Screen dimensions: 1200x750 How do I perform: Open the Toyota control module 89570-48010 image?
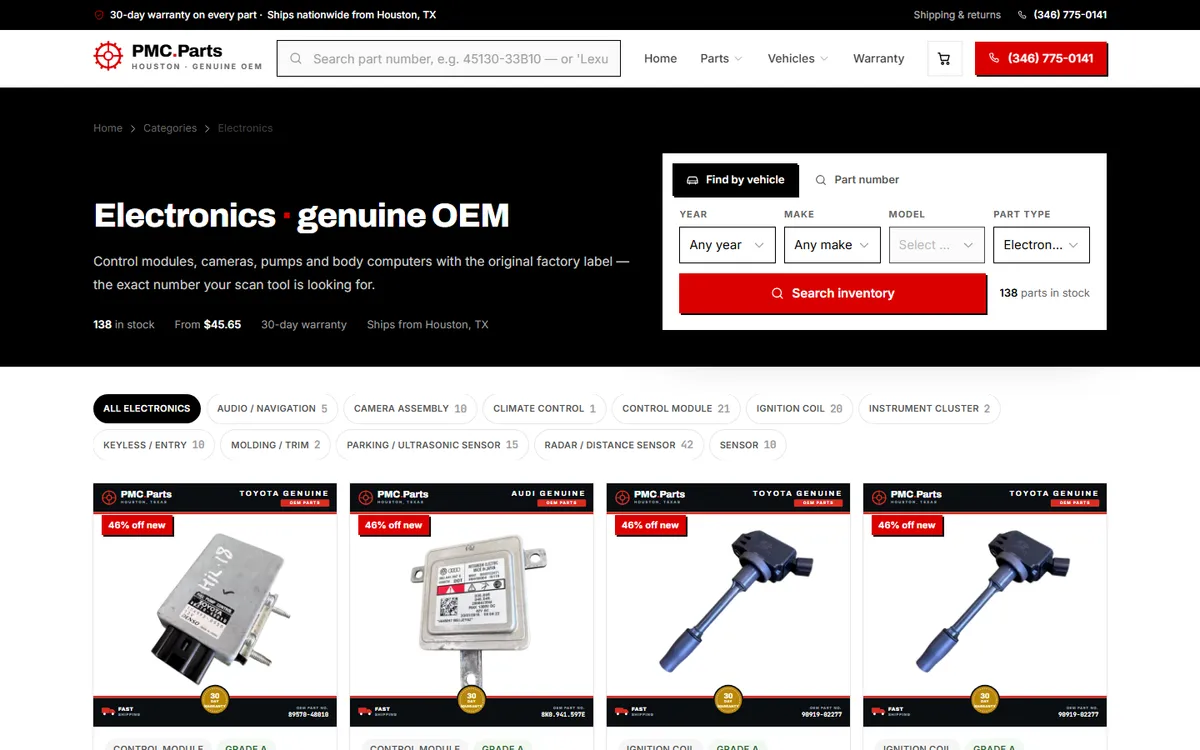tap(215, 604)
